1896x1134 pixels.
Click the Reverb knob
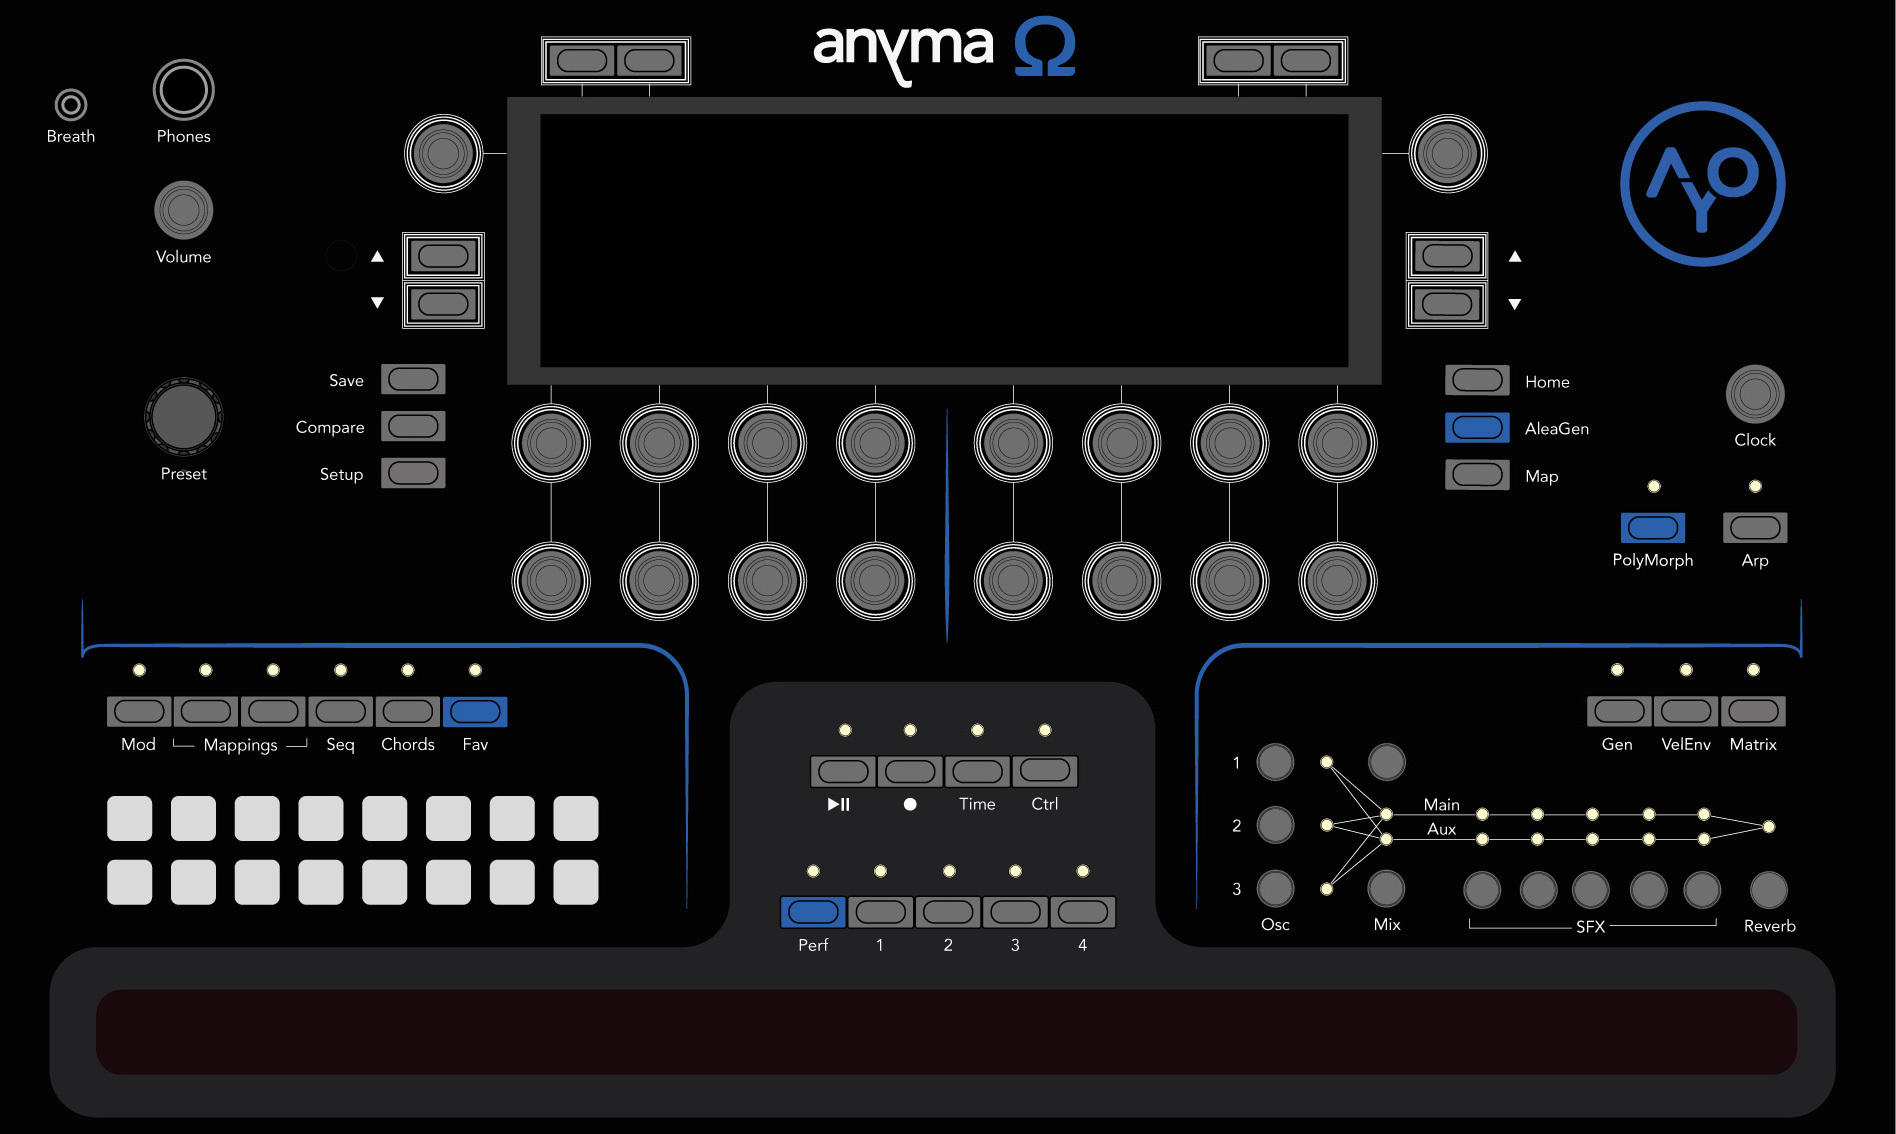[1768, 890]
